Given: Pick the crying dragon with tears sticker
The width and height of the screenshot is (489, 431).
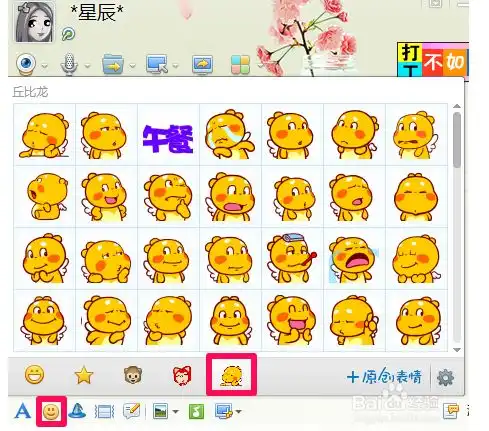Looking at the screenshot, I should pyautogui.click(x=230, y=135).
